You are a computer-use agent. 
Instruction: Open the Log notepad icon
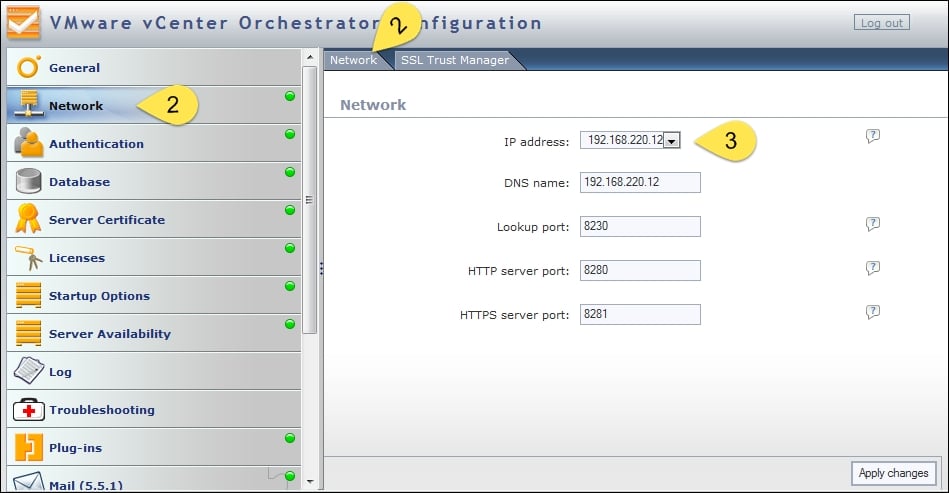pos(28,371)
